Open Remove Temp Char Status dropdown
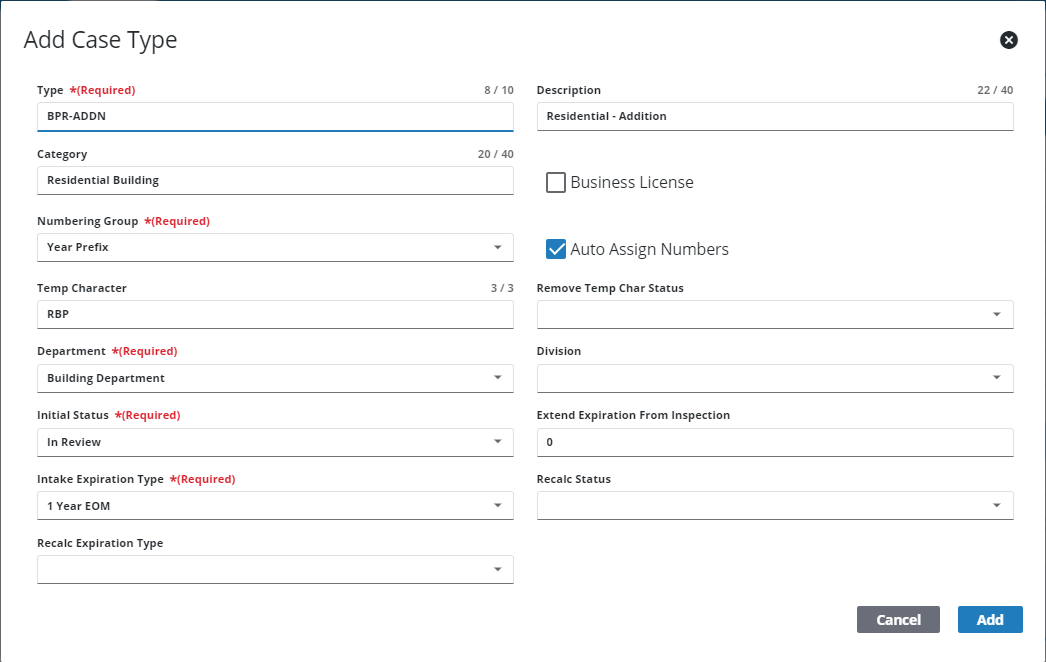 point(775,315)
